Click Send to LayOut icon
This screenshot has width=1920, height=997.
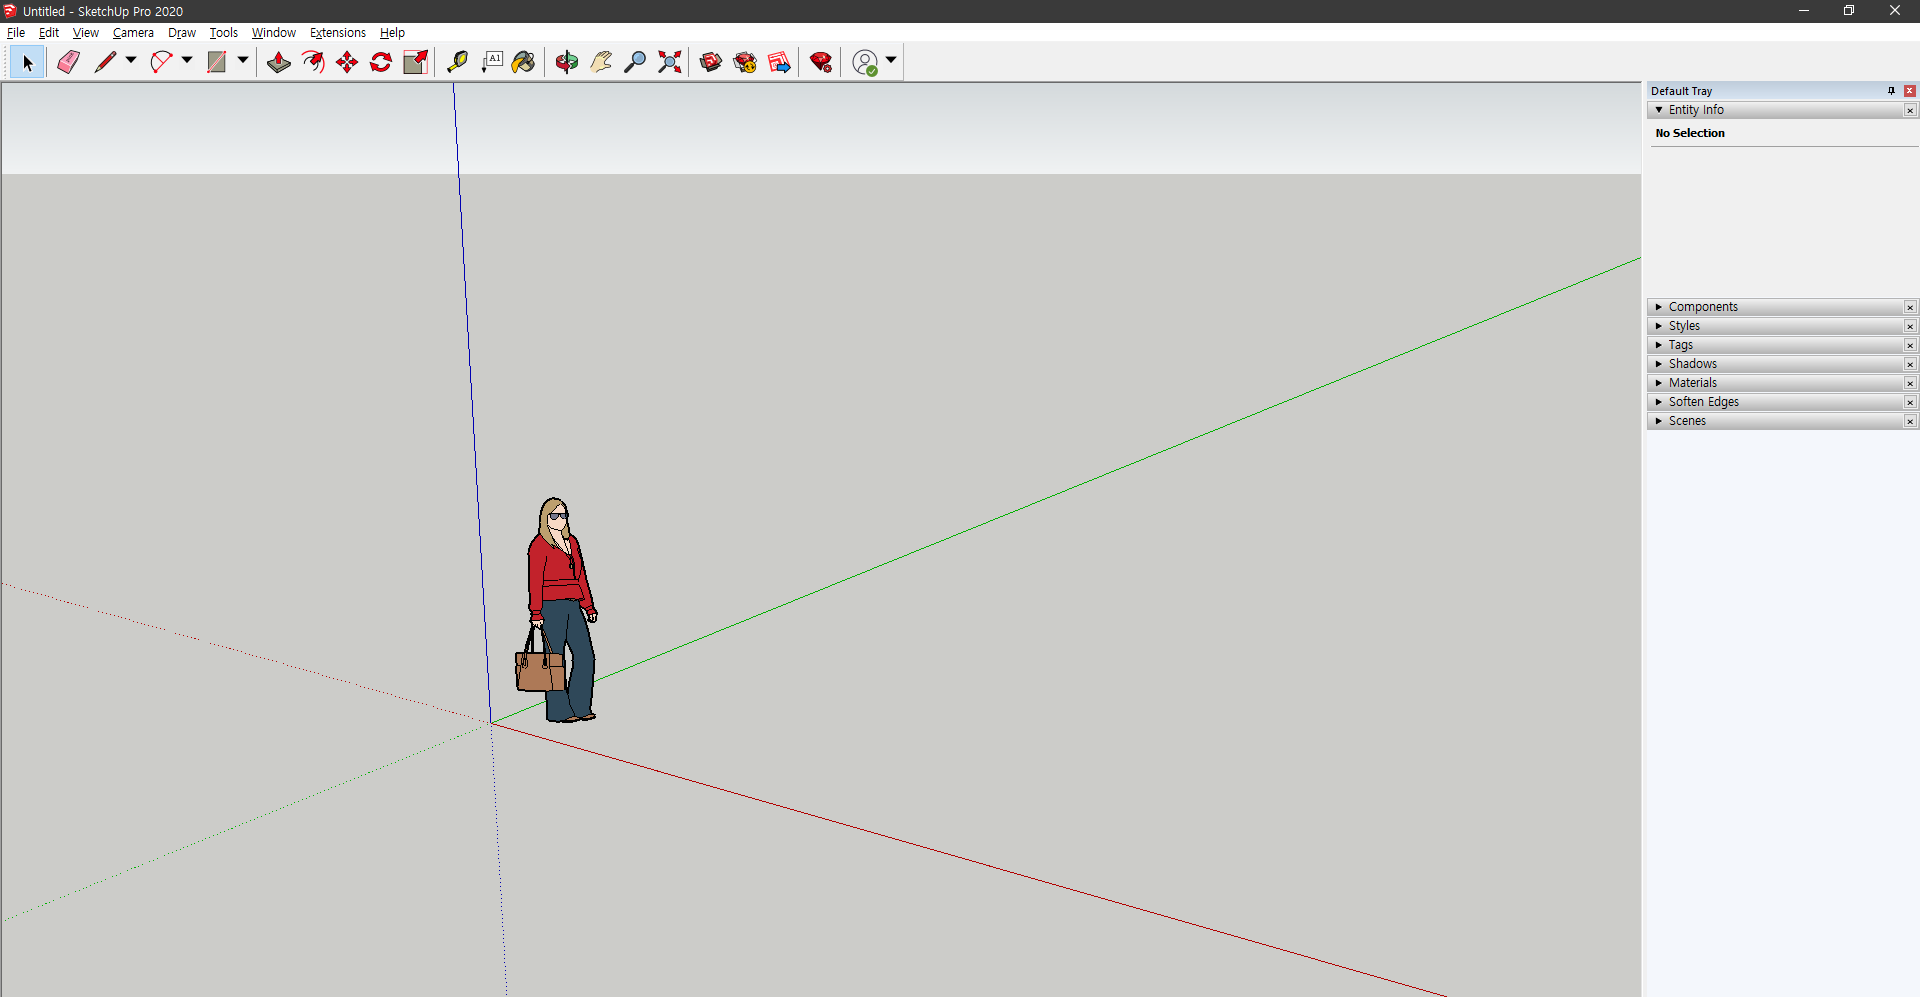pos(779,62)
